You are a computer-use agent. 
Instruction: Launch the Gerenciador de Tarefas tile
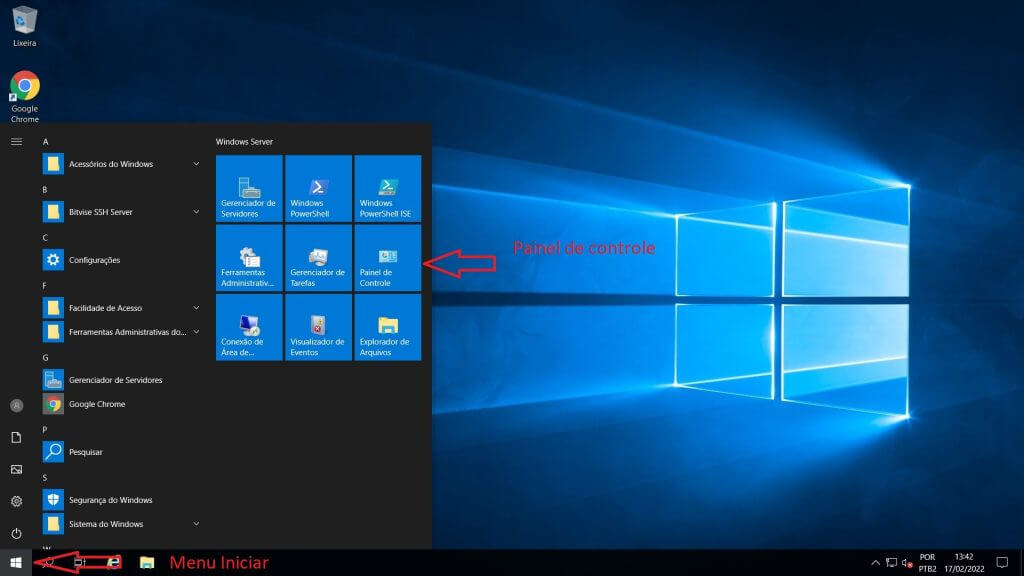click(x=318, y=258)
